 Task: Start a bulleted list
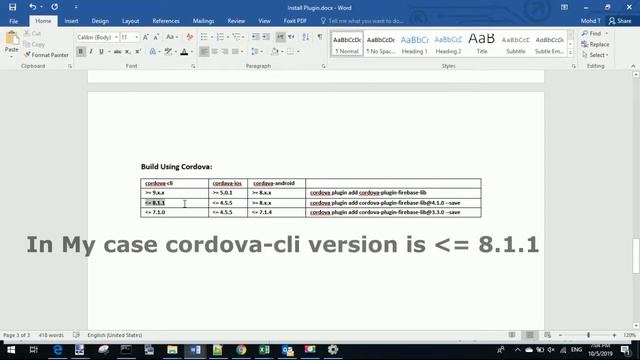pos(204,37)
